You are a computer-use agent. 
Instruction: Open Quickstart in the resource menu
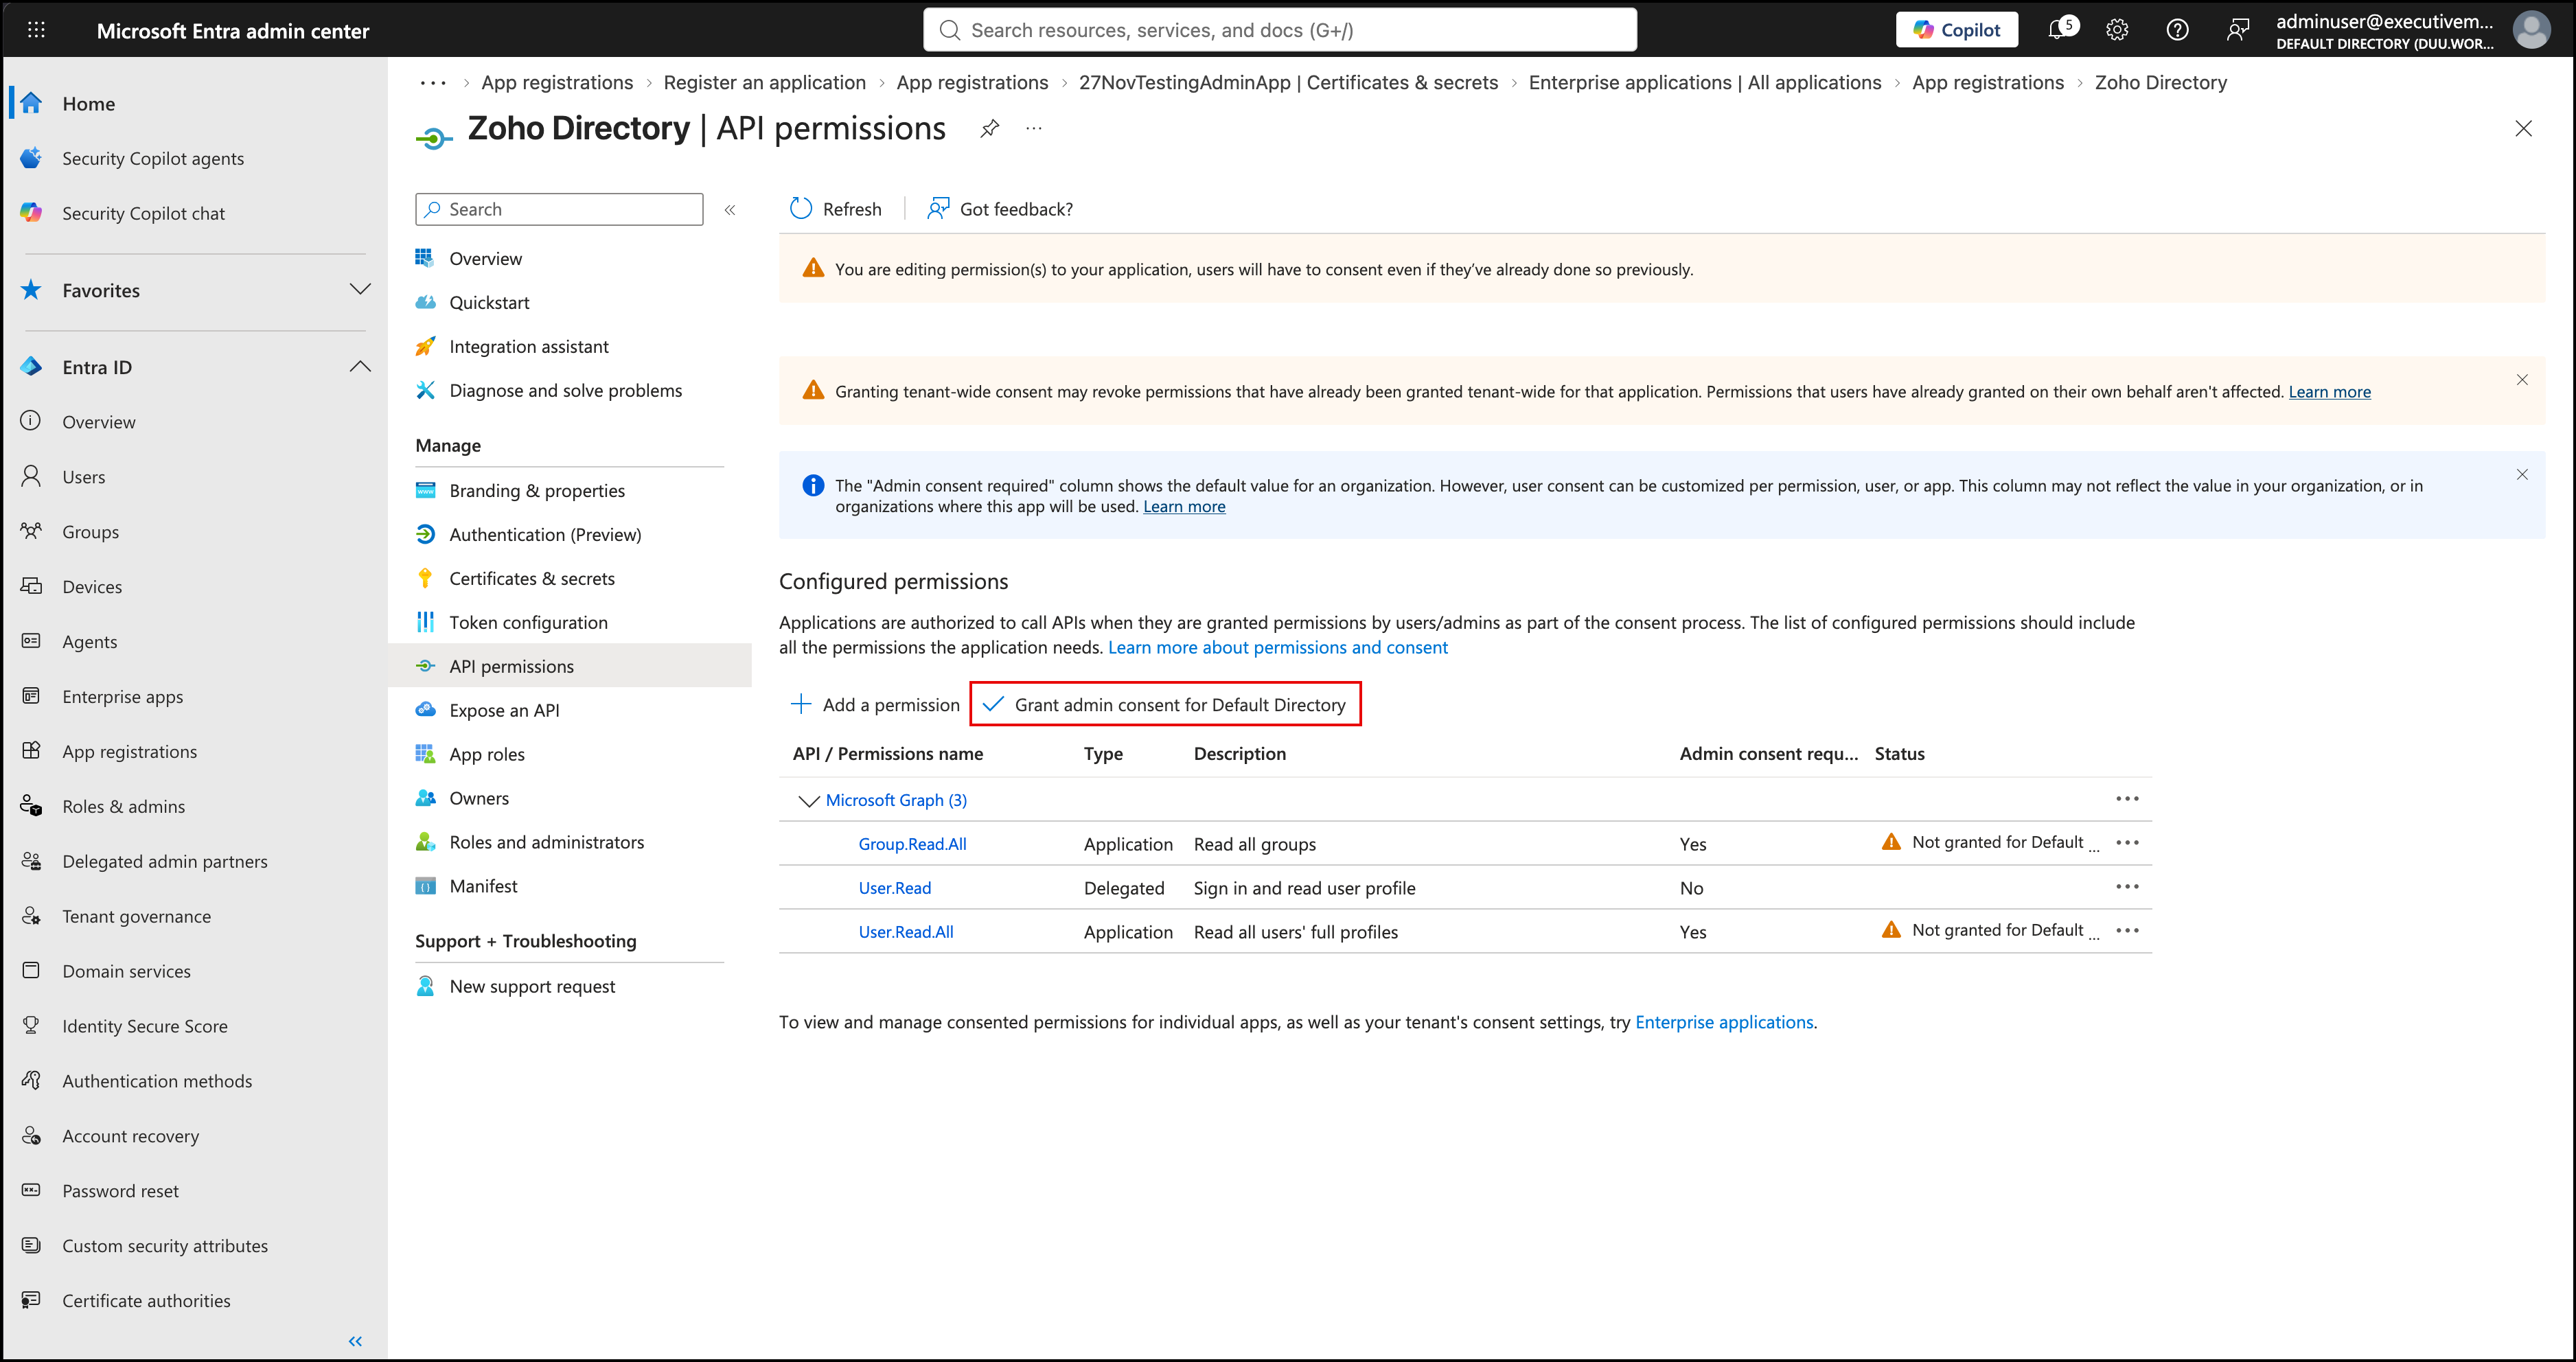click(489, 303)
